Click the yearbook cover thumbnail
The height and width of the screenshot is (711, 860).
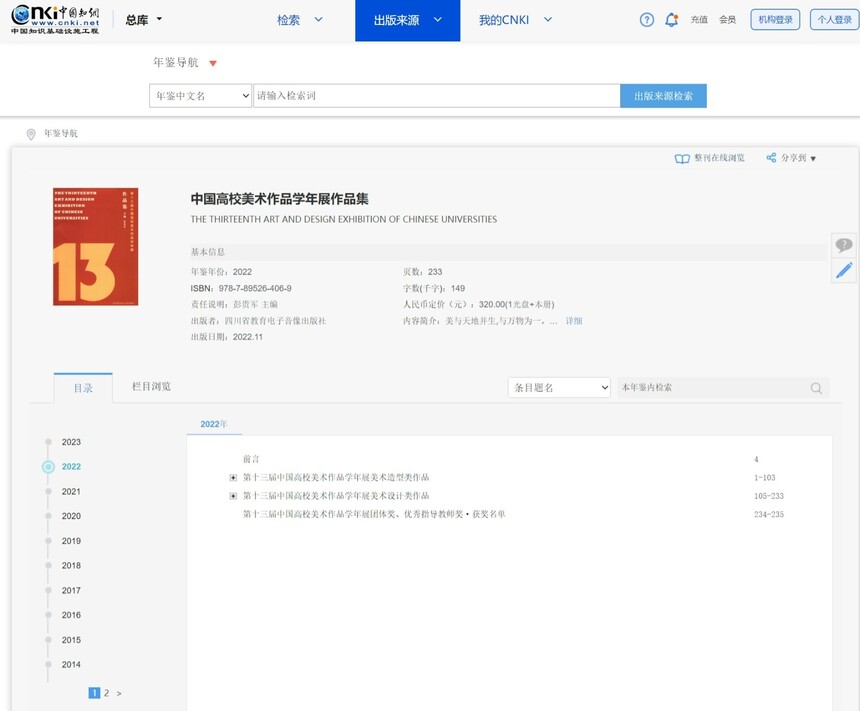tap(95, 246)
